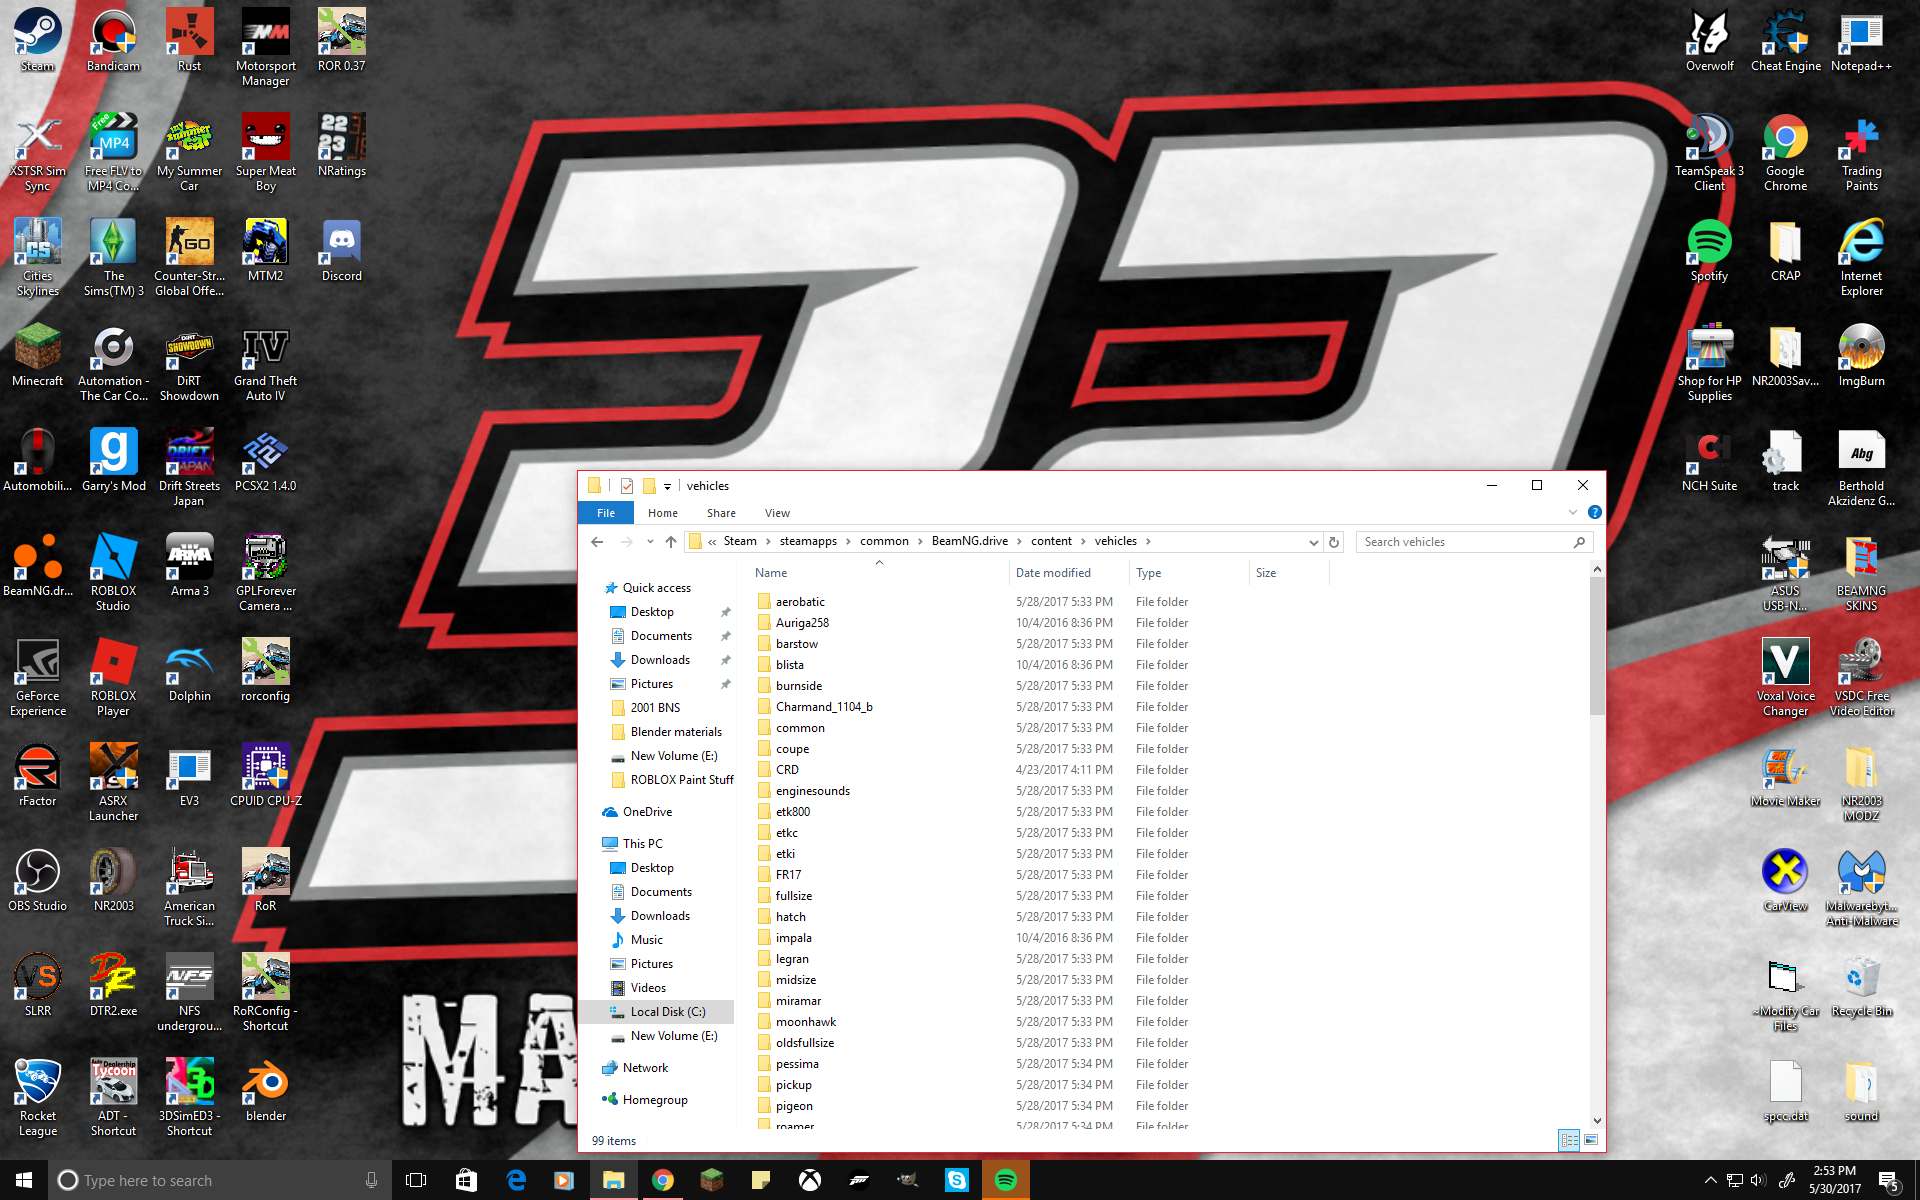
Task: Open the Steam desktop shortcut
Action: pyautogui.click(x=38, y=41)
